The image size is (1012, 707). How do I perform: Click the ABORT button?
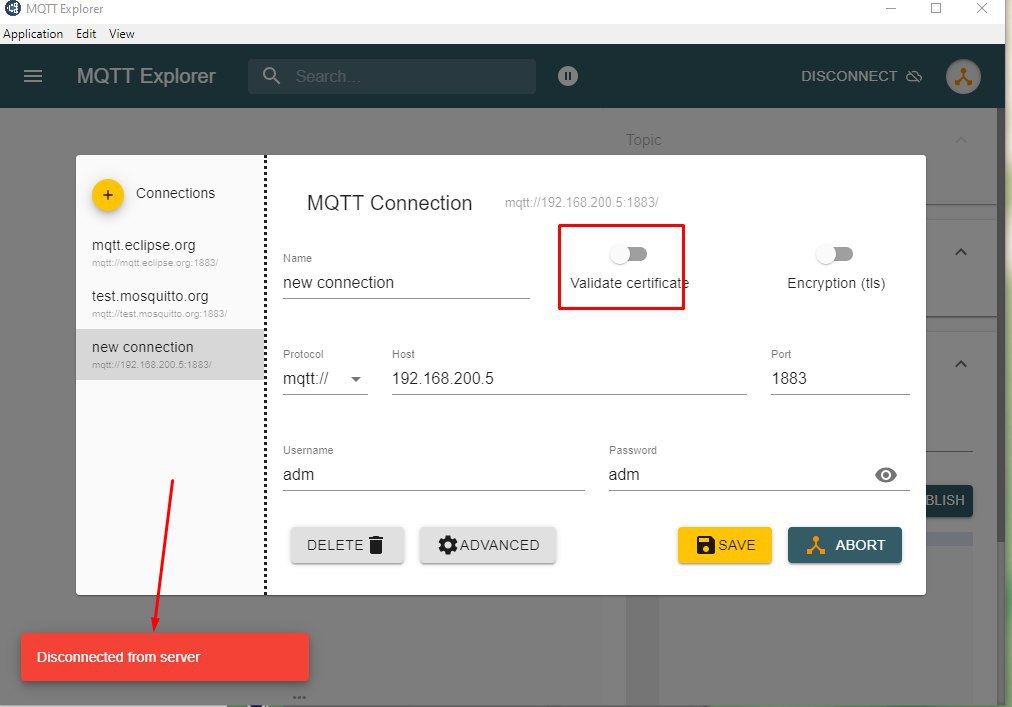(844, 545)
